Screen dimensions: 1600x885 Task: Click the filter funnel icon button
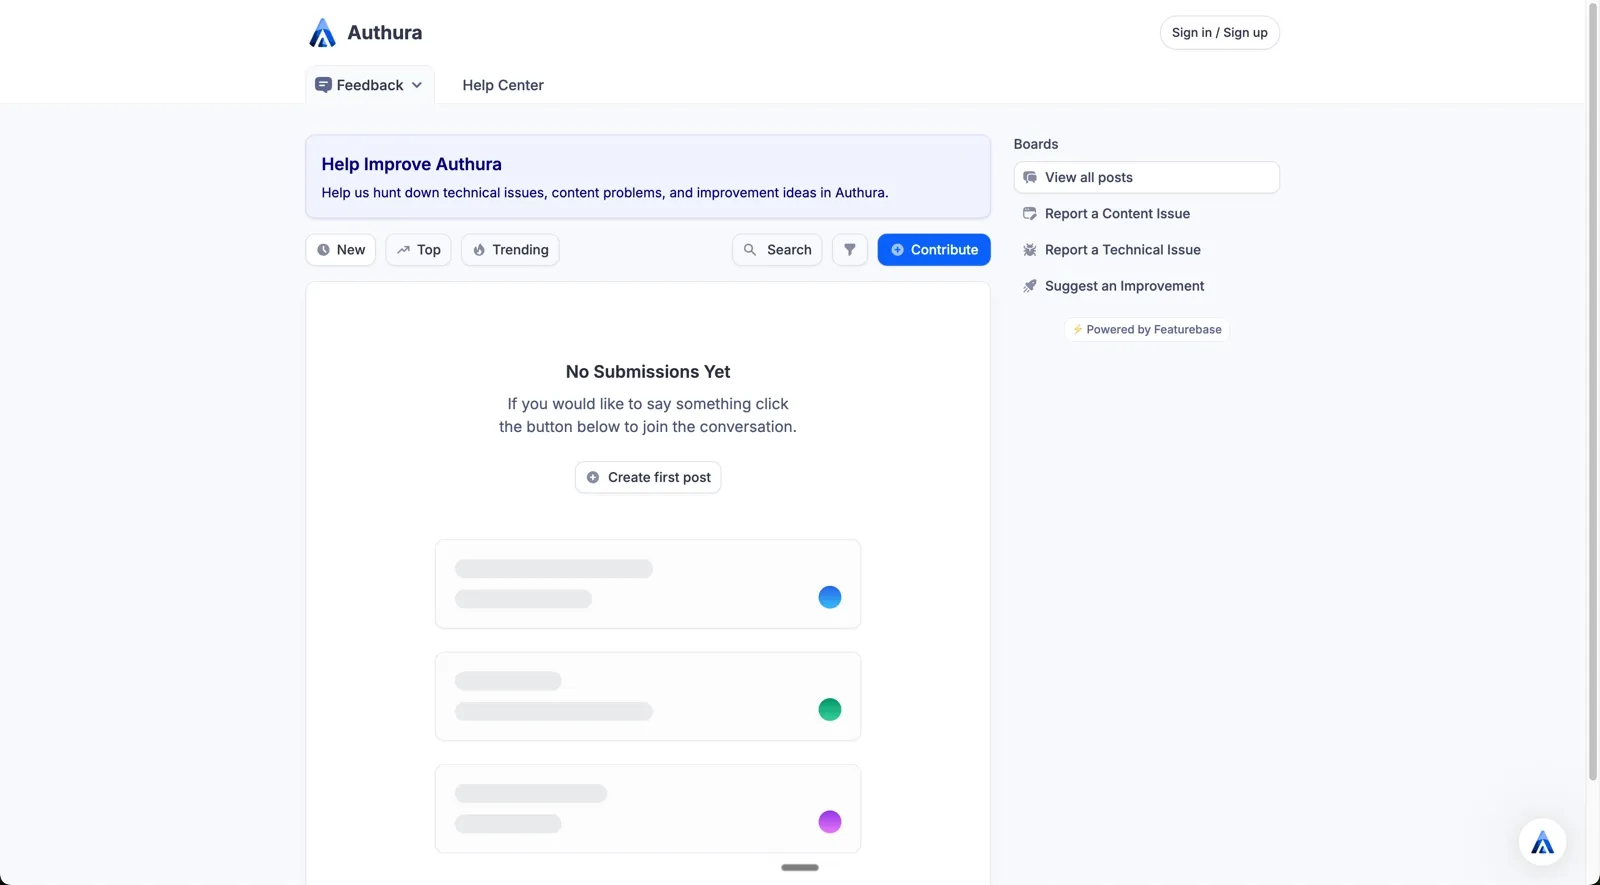pos(850,250)
